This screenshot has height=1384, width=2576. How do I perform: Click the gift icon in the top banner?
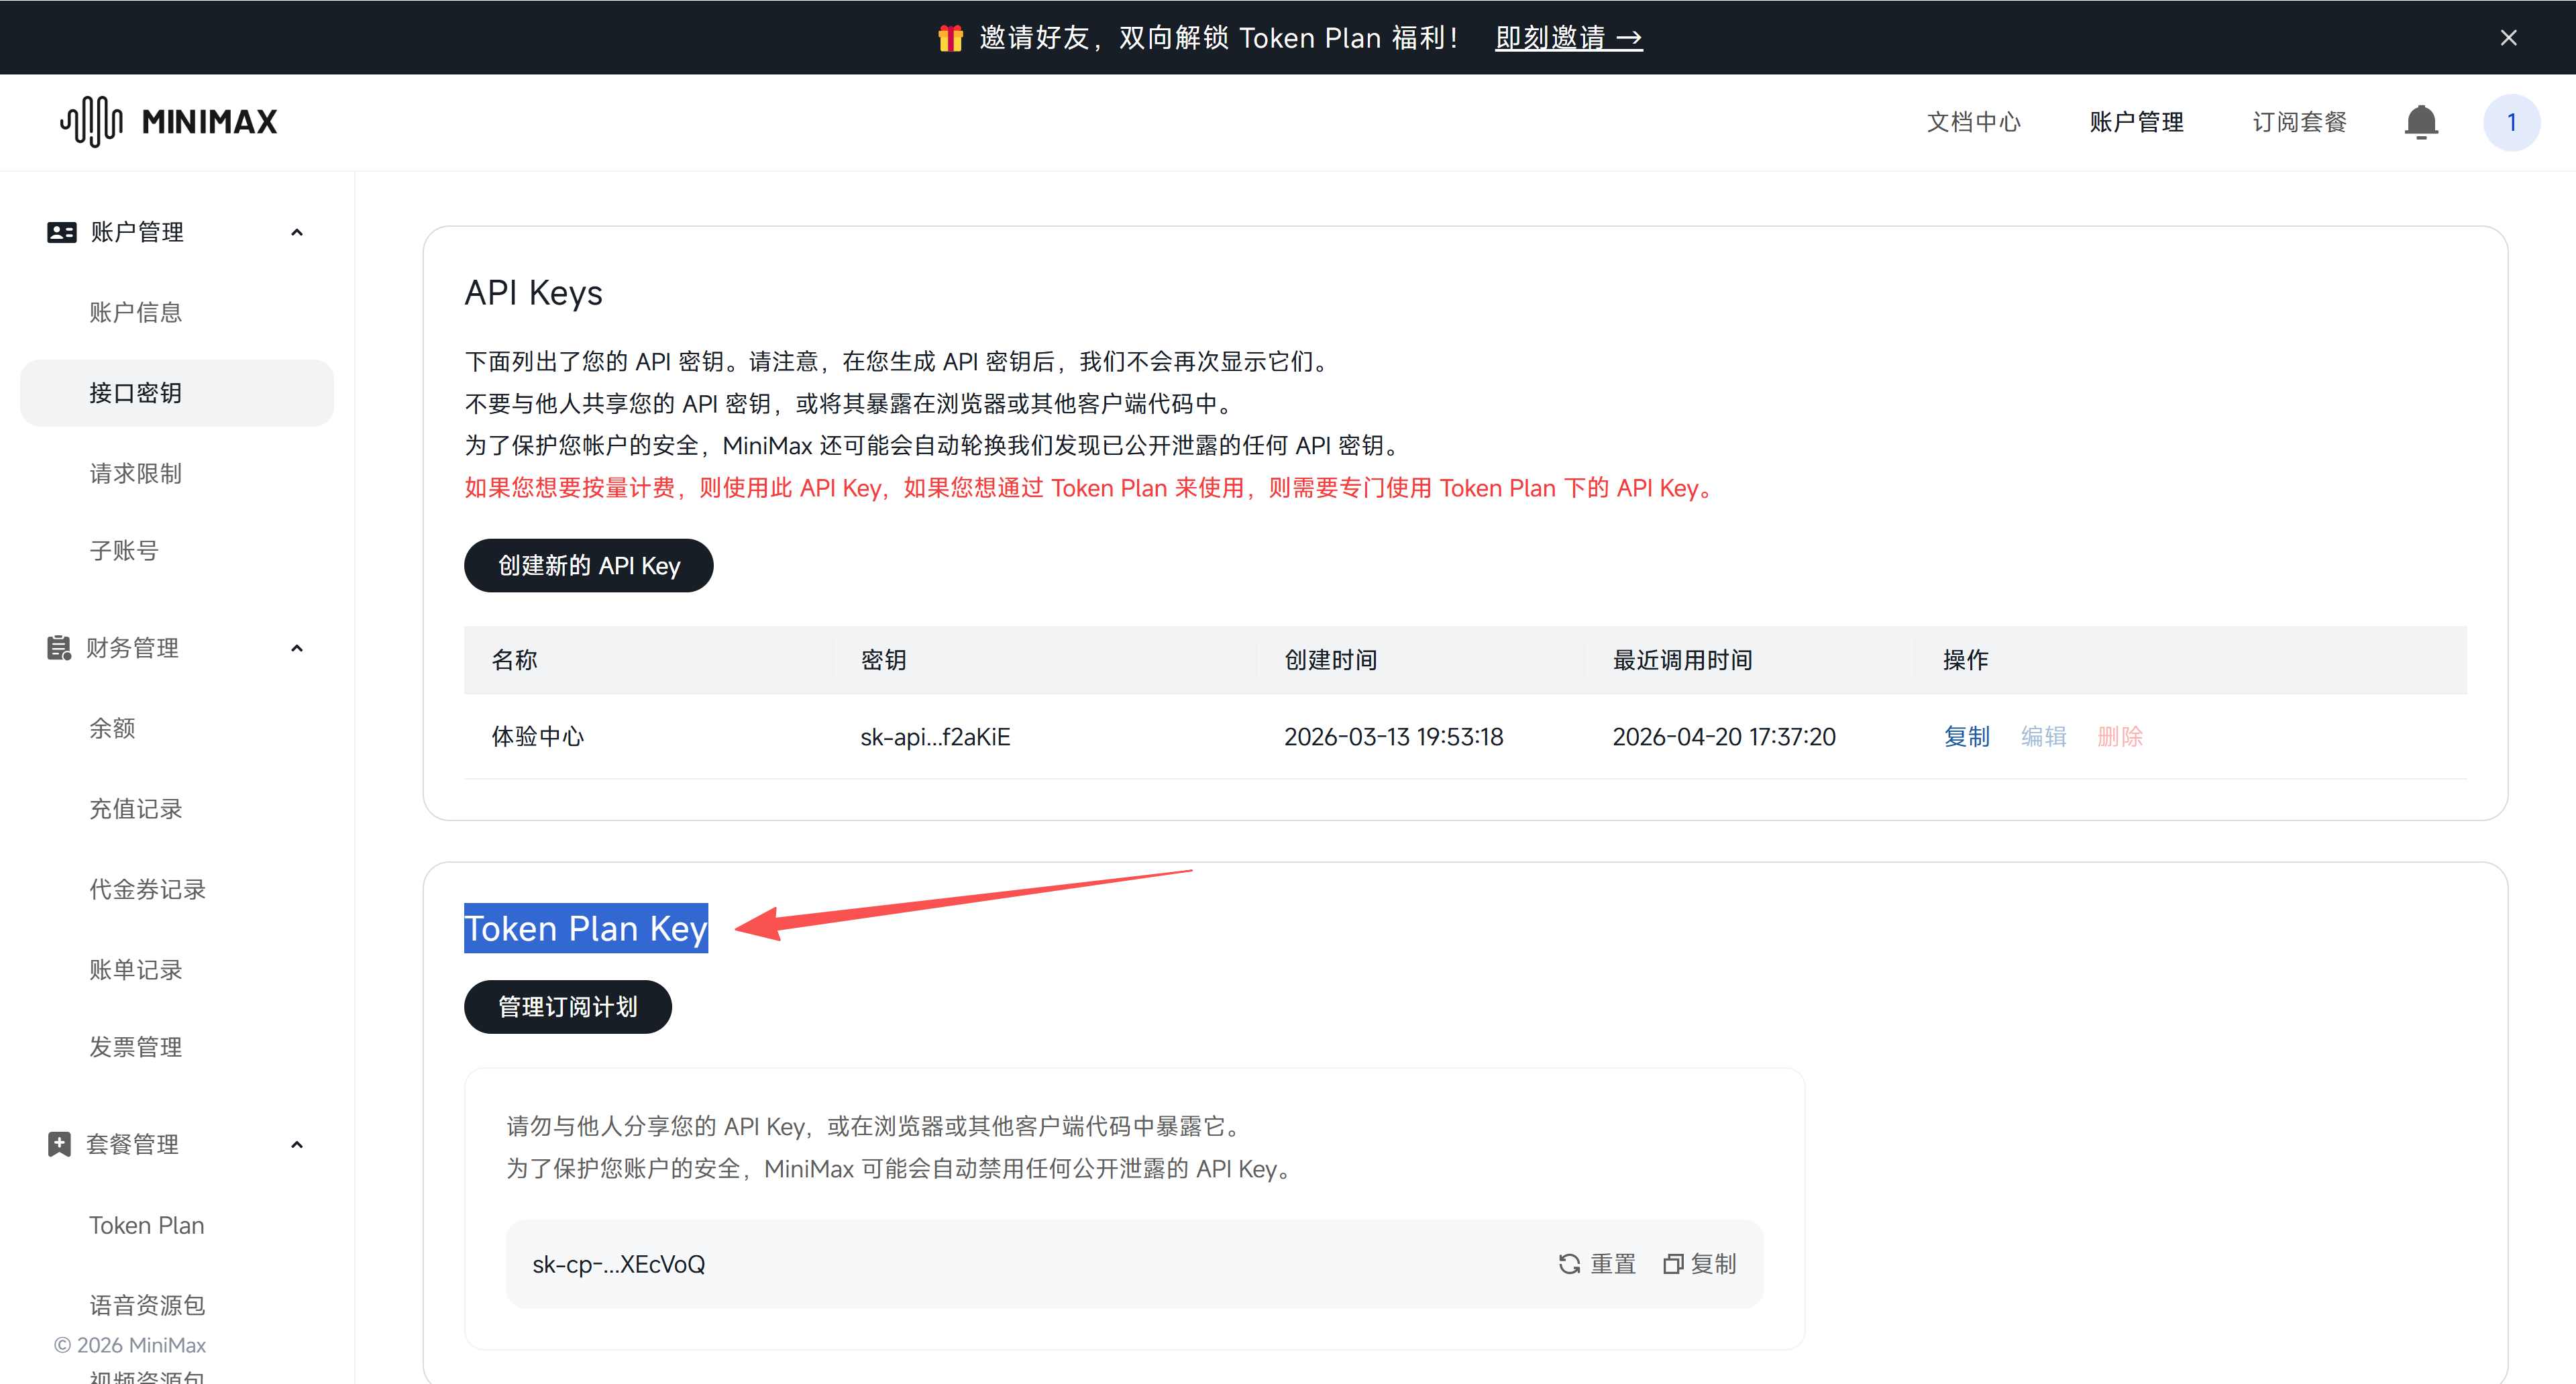point(950,38)
